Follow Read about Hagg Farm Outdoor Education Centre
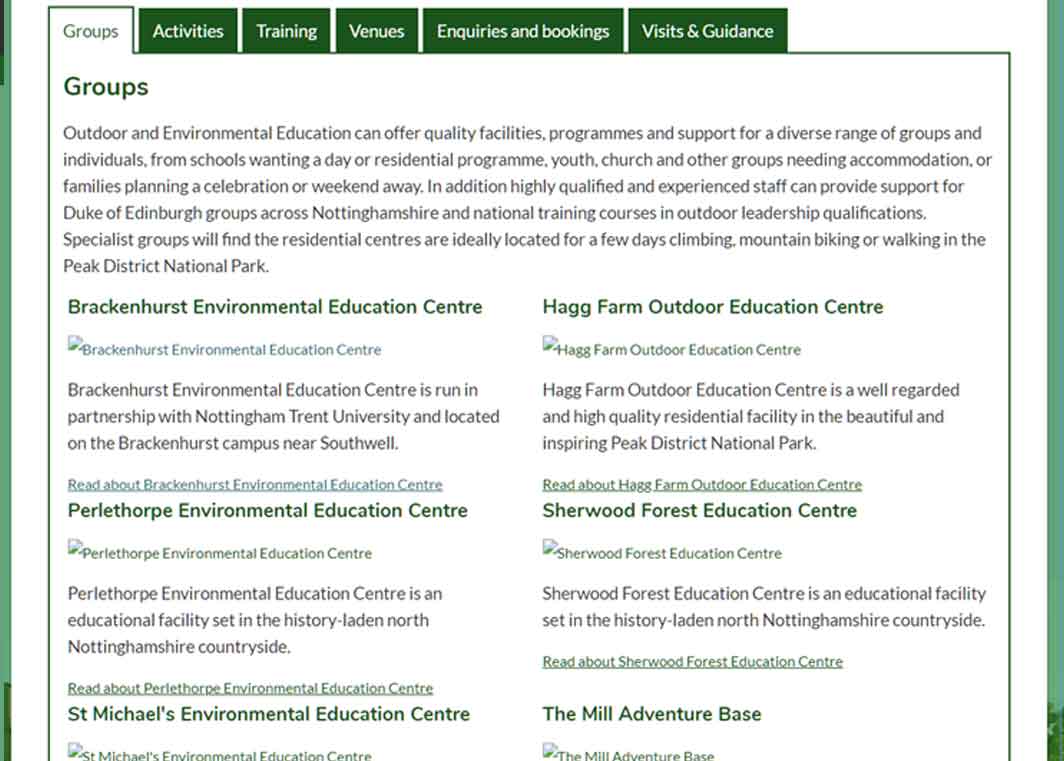1064x761 pixels. coord(702,485)
